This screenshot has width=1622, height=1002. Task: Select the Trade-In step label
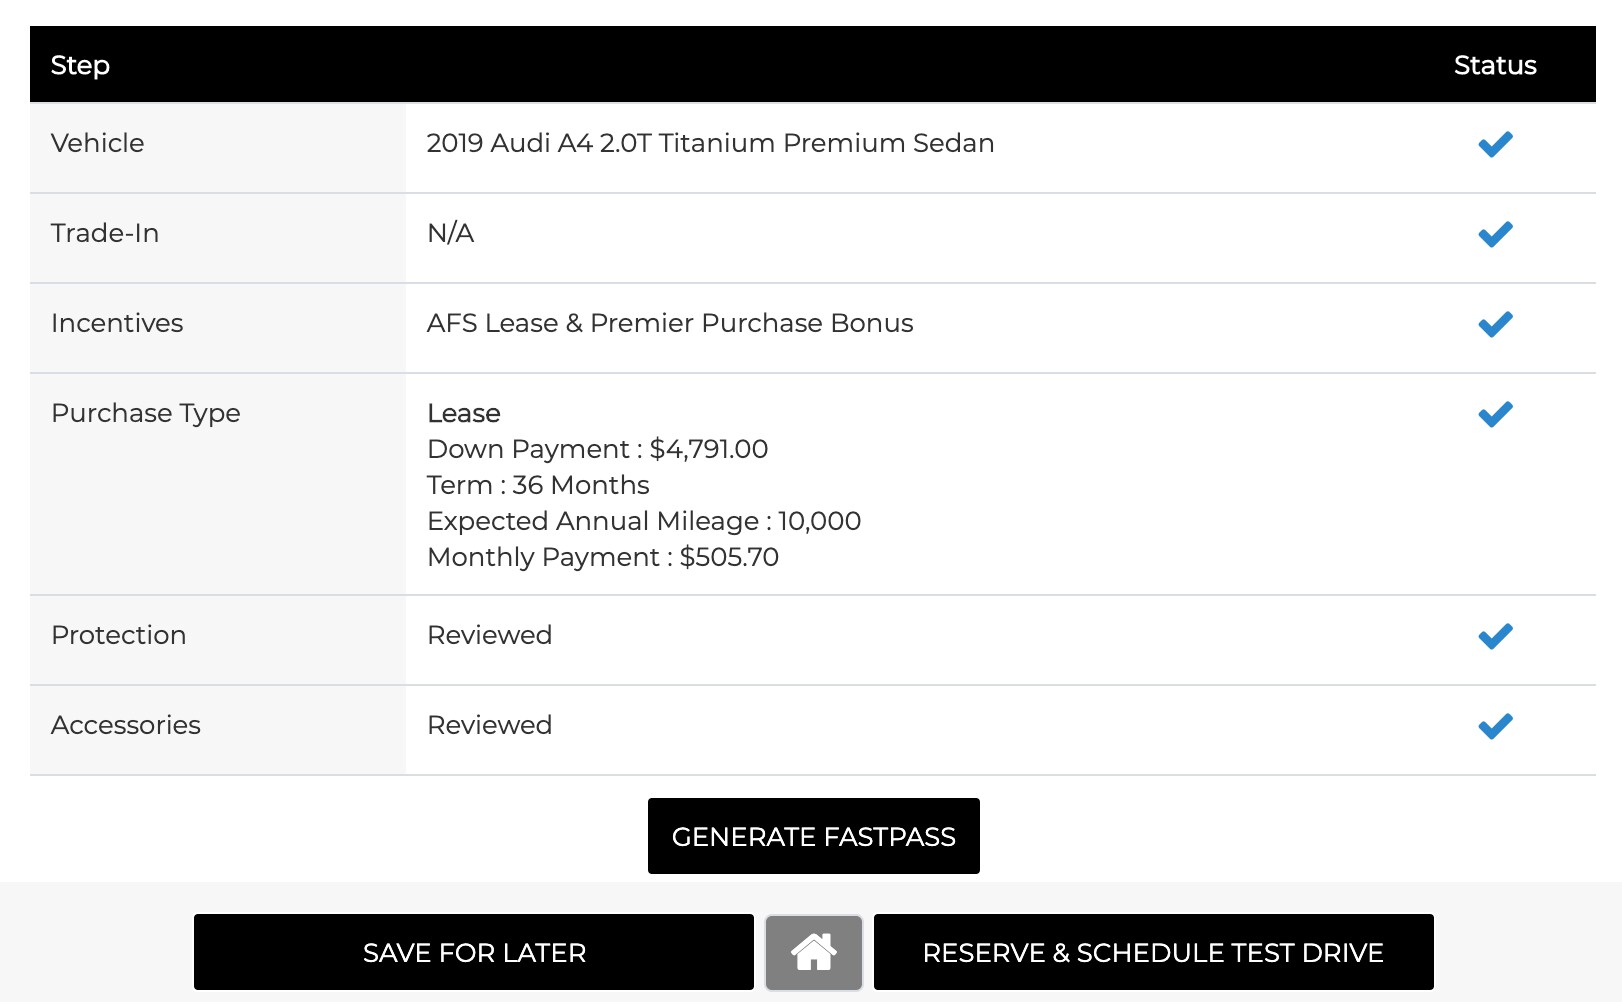point(105,233)
